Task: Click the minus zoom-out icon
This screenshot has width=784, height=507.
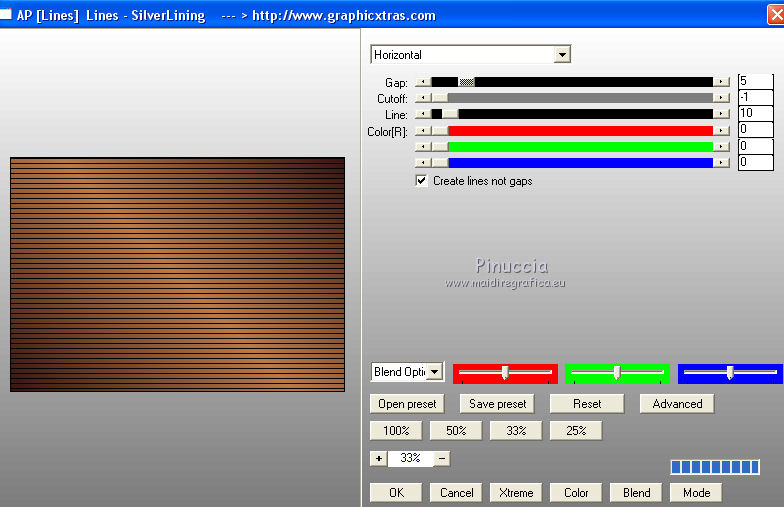Action: coord(442,458)
